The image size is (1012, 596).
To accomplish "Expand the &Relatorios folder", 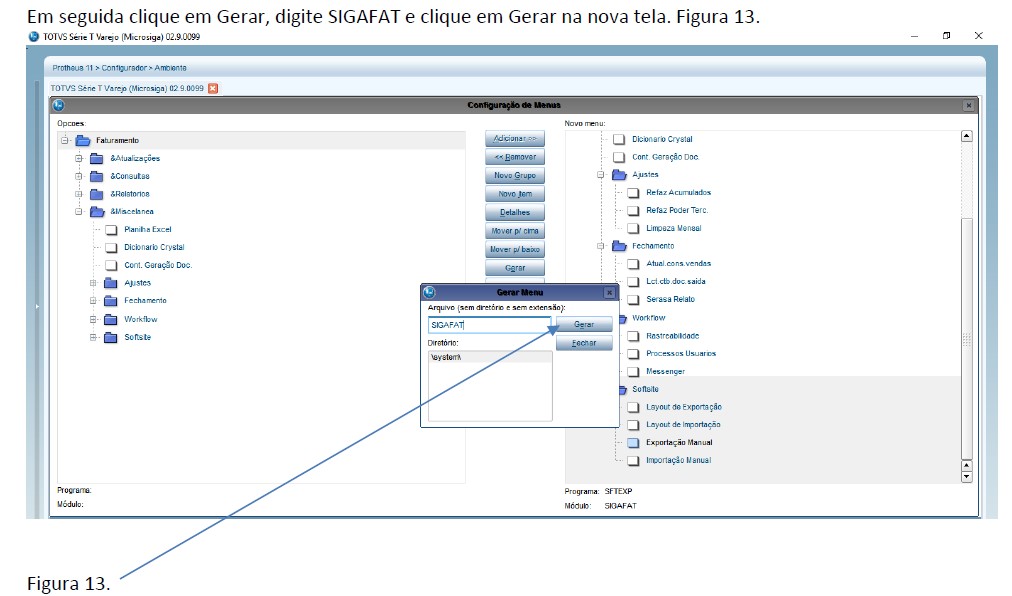I will click(79, 194).
